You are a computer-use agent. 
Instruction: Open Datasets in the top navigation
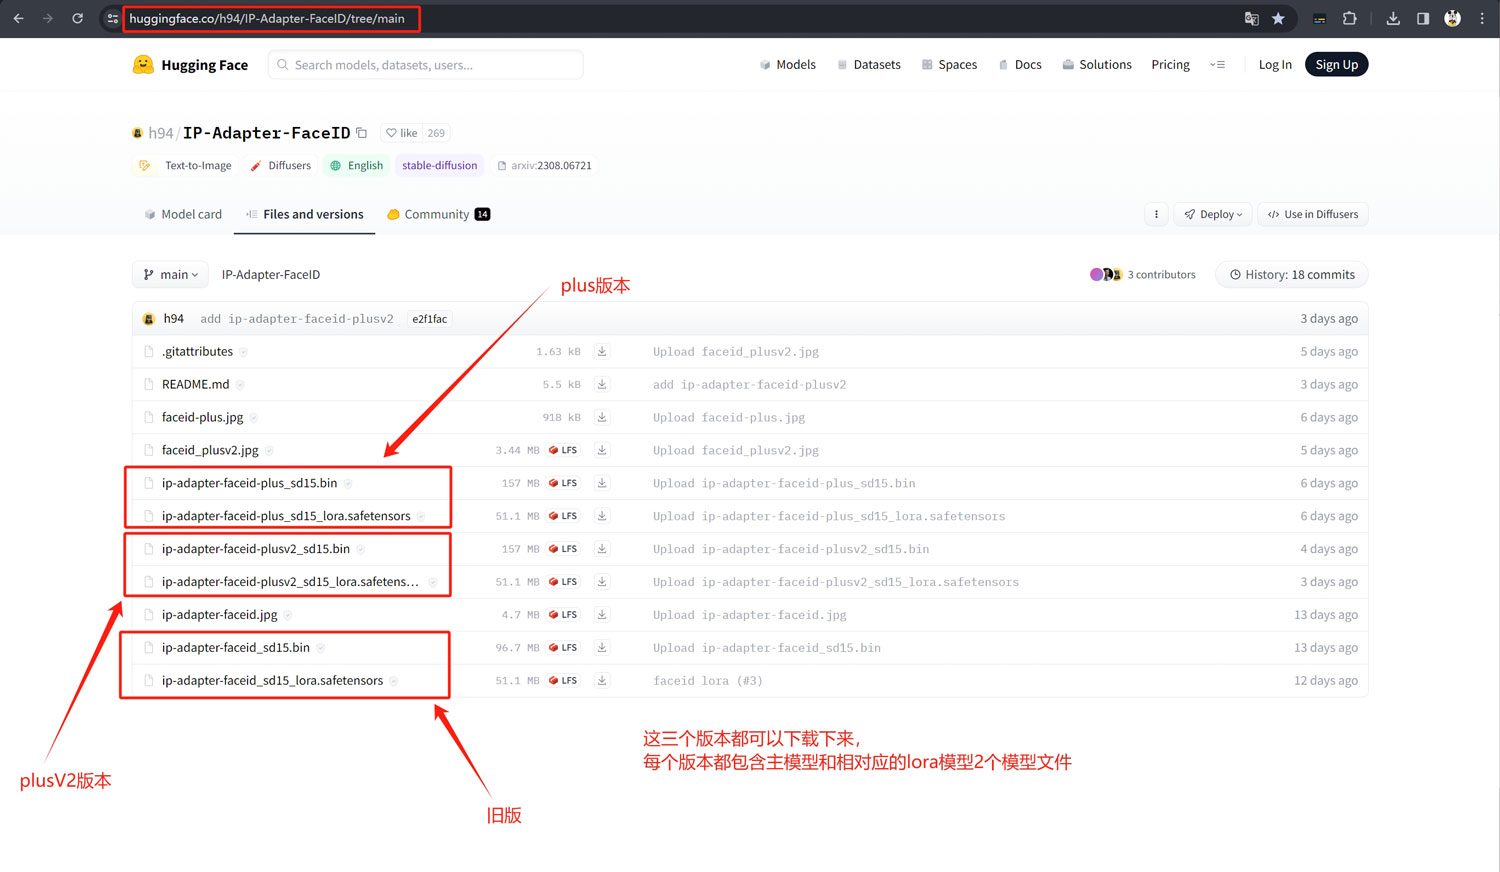[869, 65]
